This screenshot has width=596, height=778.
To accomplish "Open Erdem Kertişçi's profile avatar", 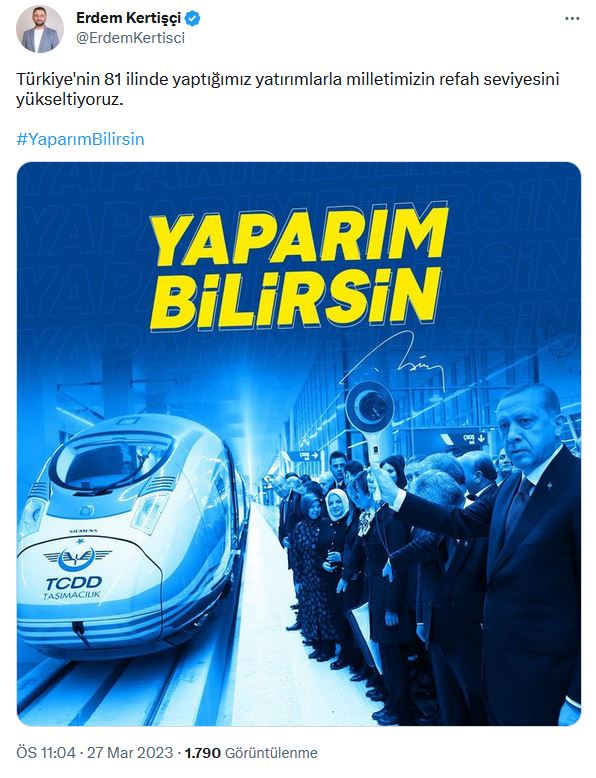I will point(40,29).
